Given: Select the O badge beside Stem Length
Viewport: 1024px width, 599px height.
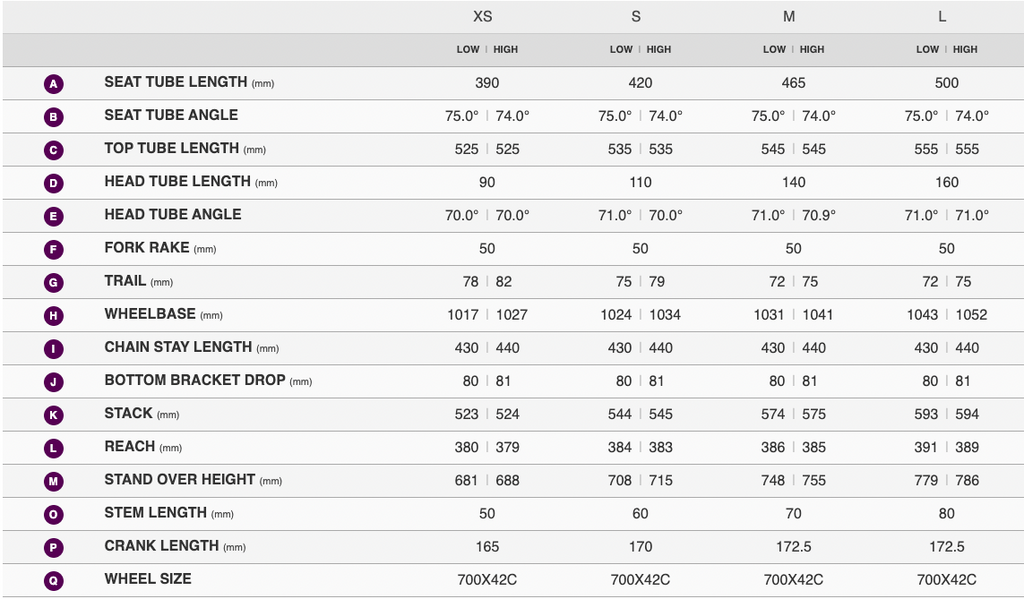Looking at the screenshot, I should pyautogui.click(x=54, y=514).
